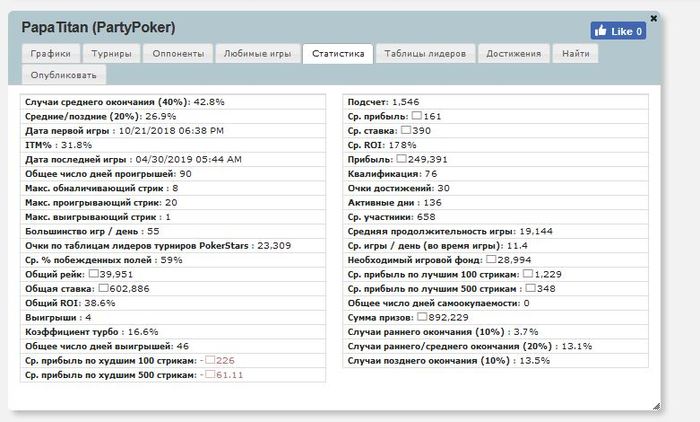The width and height of the screenshot is (700, 422).
Task: Click the Необходимый игровой фонд 28,994 value
Action: [508, 260]
